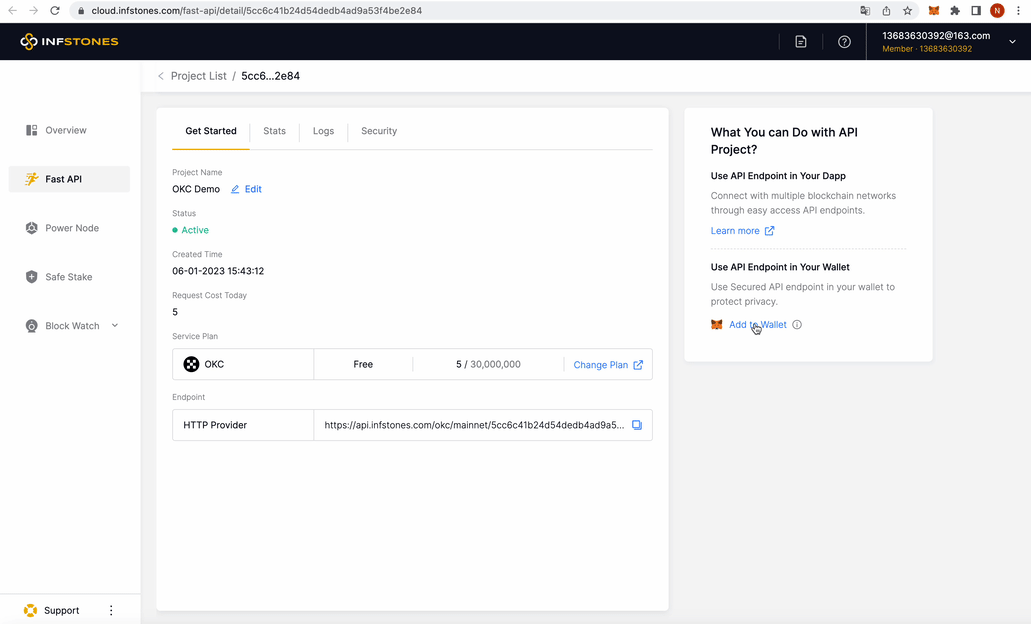Click the Support lifebuoy icon
Screen dimensions: 1031x624
tap(30, 610)
